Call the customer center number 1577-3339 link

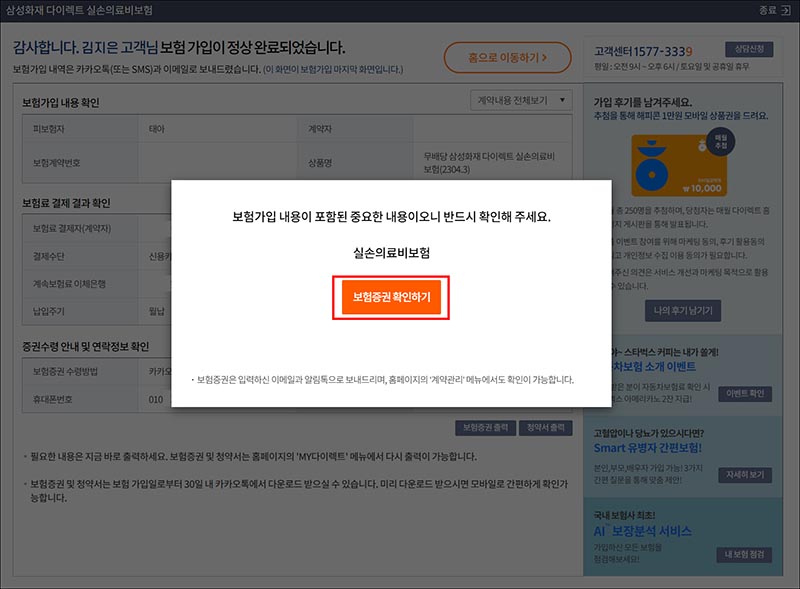[650, 47]
